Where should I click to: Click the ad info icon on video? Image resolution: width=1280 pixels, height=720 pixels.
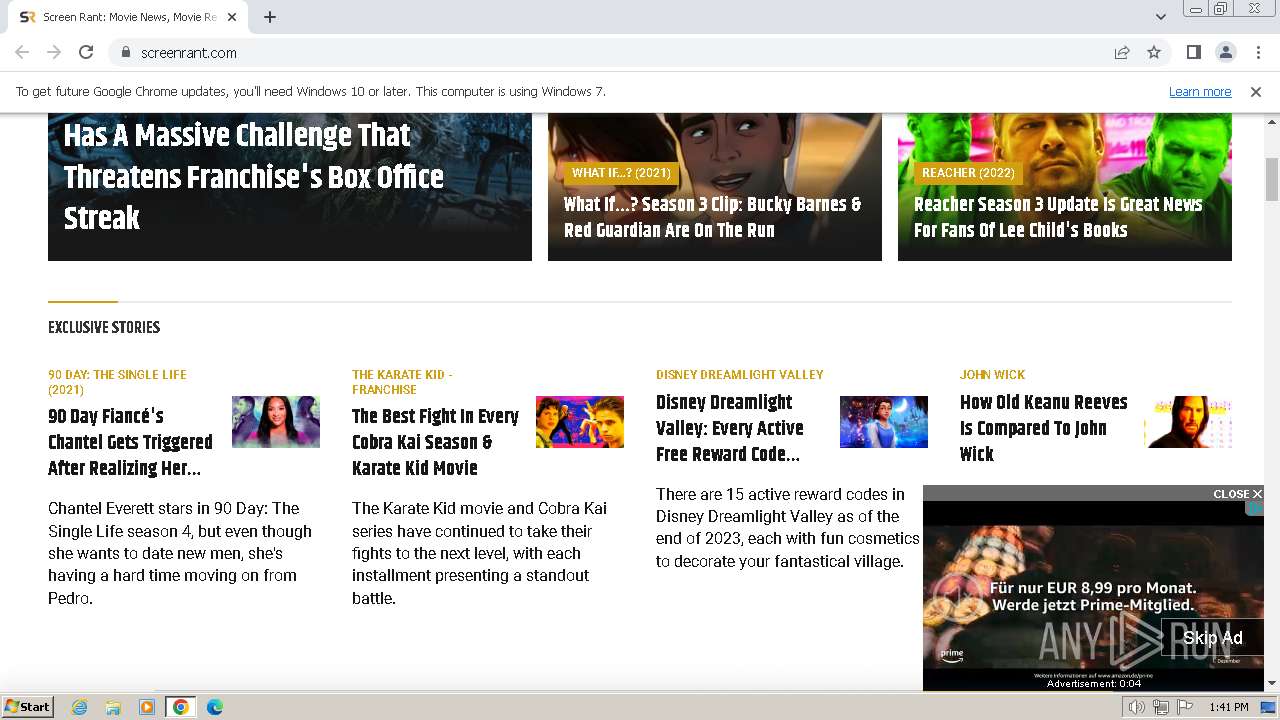pos(1255,509)
